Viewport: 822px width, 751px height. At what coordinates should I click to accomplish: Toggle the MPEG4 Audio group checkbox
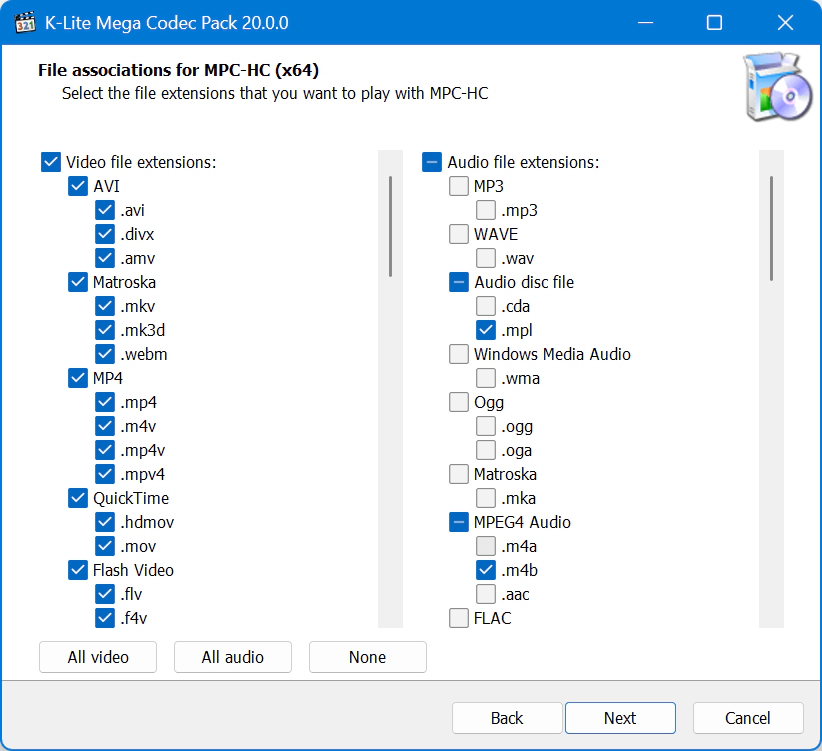point(459,522)
